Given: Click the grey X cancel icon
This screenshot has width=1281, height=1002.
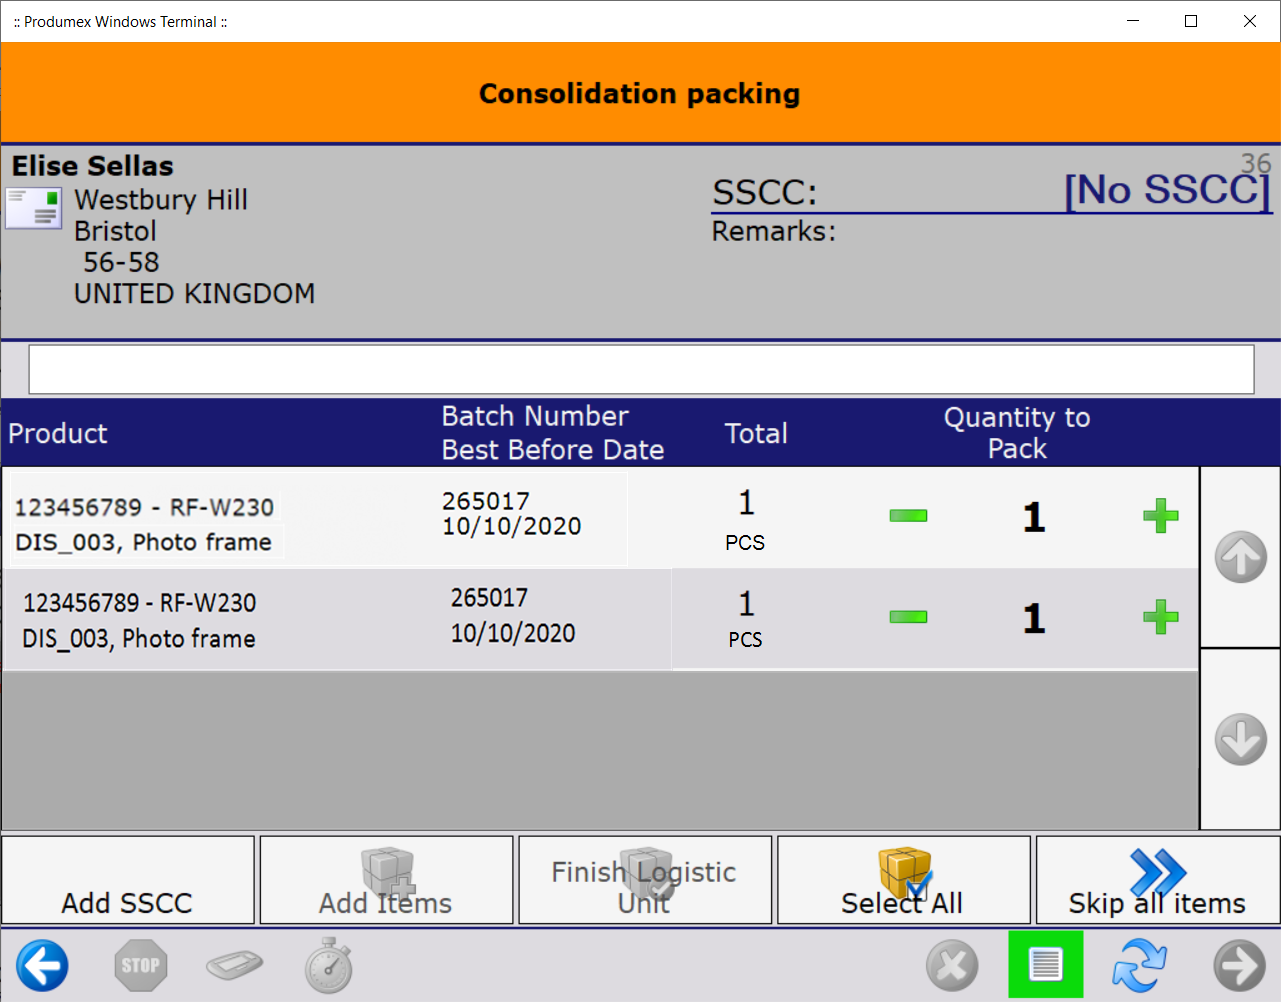Looking at the screenshot, I should pyautogui.click(x=951, y=966).
